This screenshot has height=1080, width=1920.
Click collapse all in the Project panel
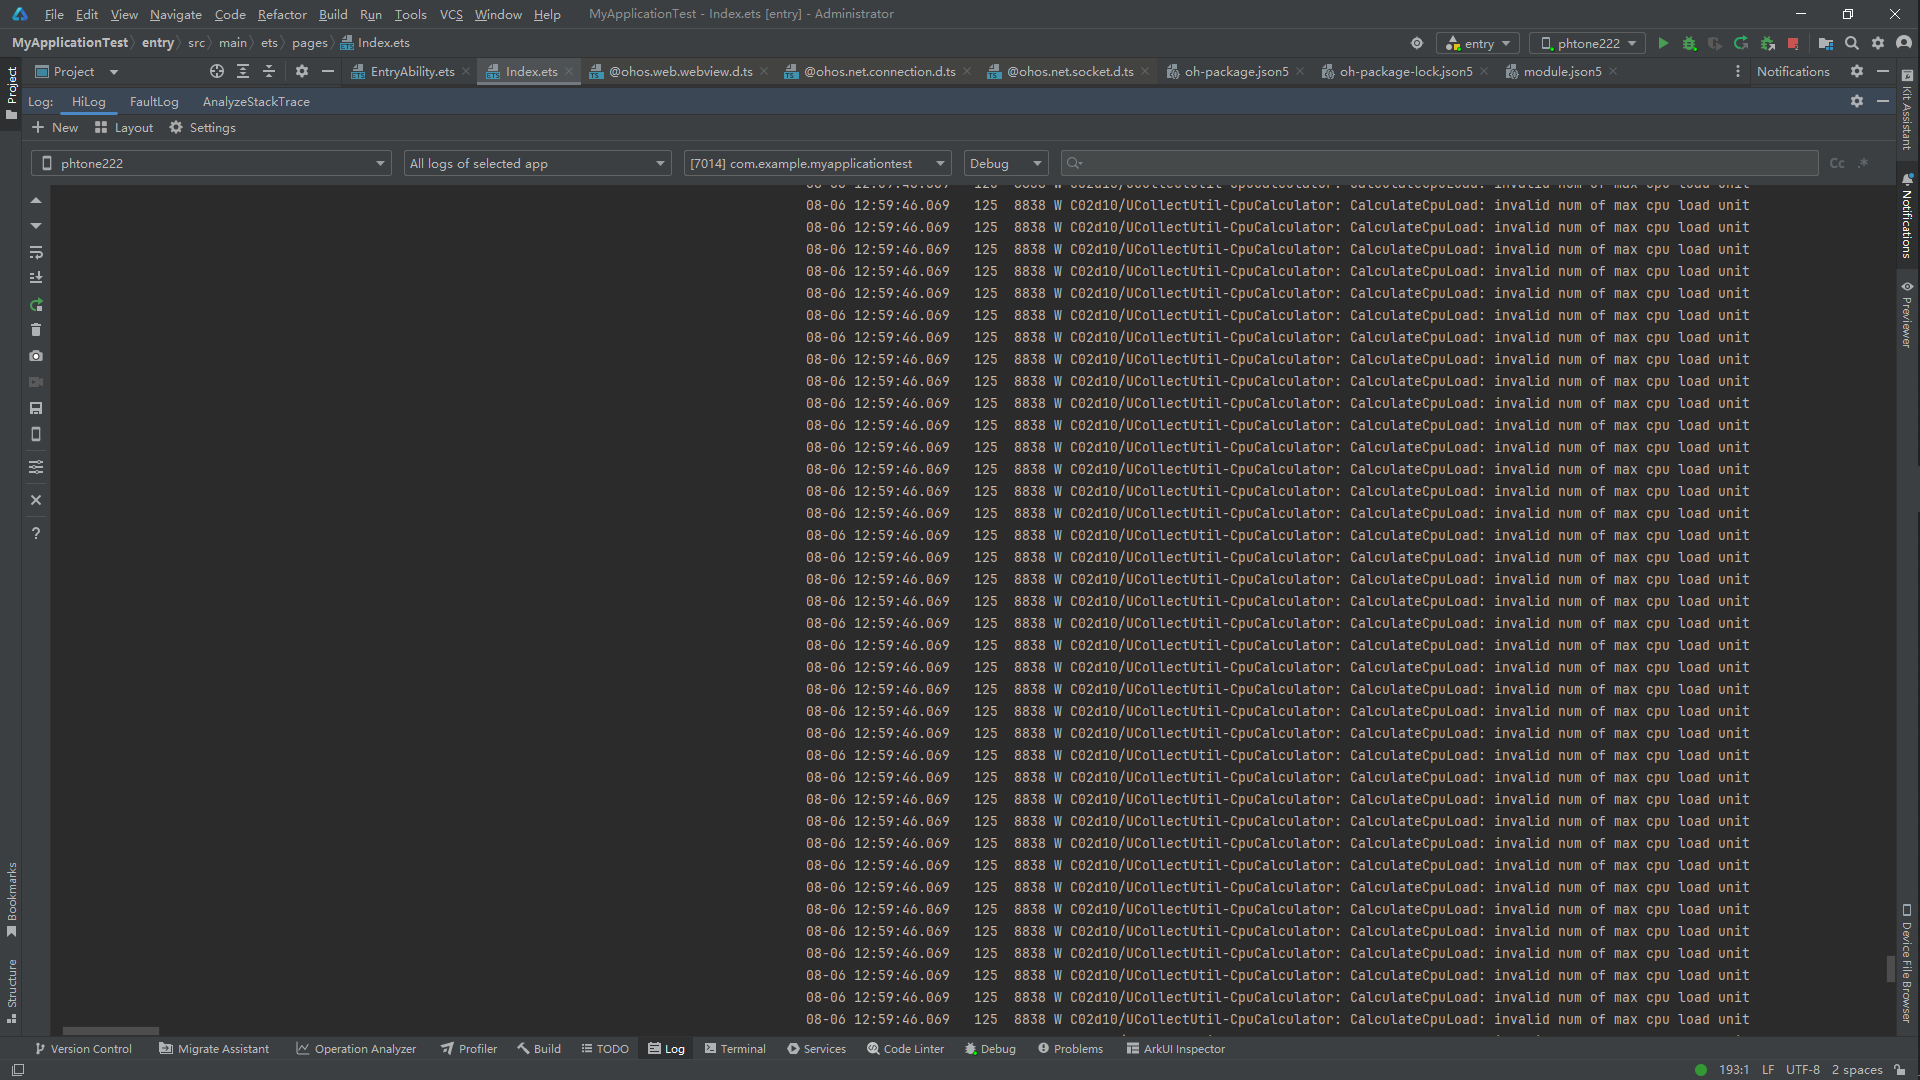coord(269,71)
